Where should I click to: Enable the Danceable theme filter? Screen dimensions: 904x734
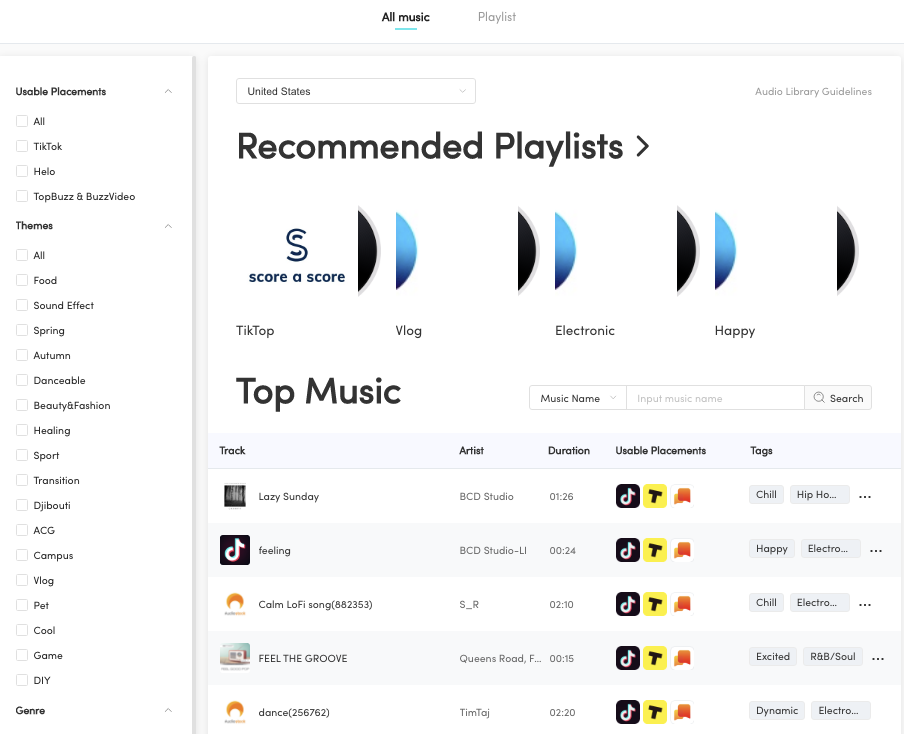click(x=22, y=380)
